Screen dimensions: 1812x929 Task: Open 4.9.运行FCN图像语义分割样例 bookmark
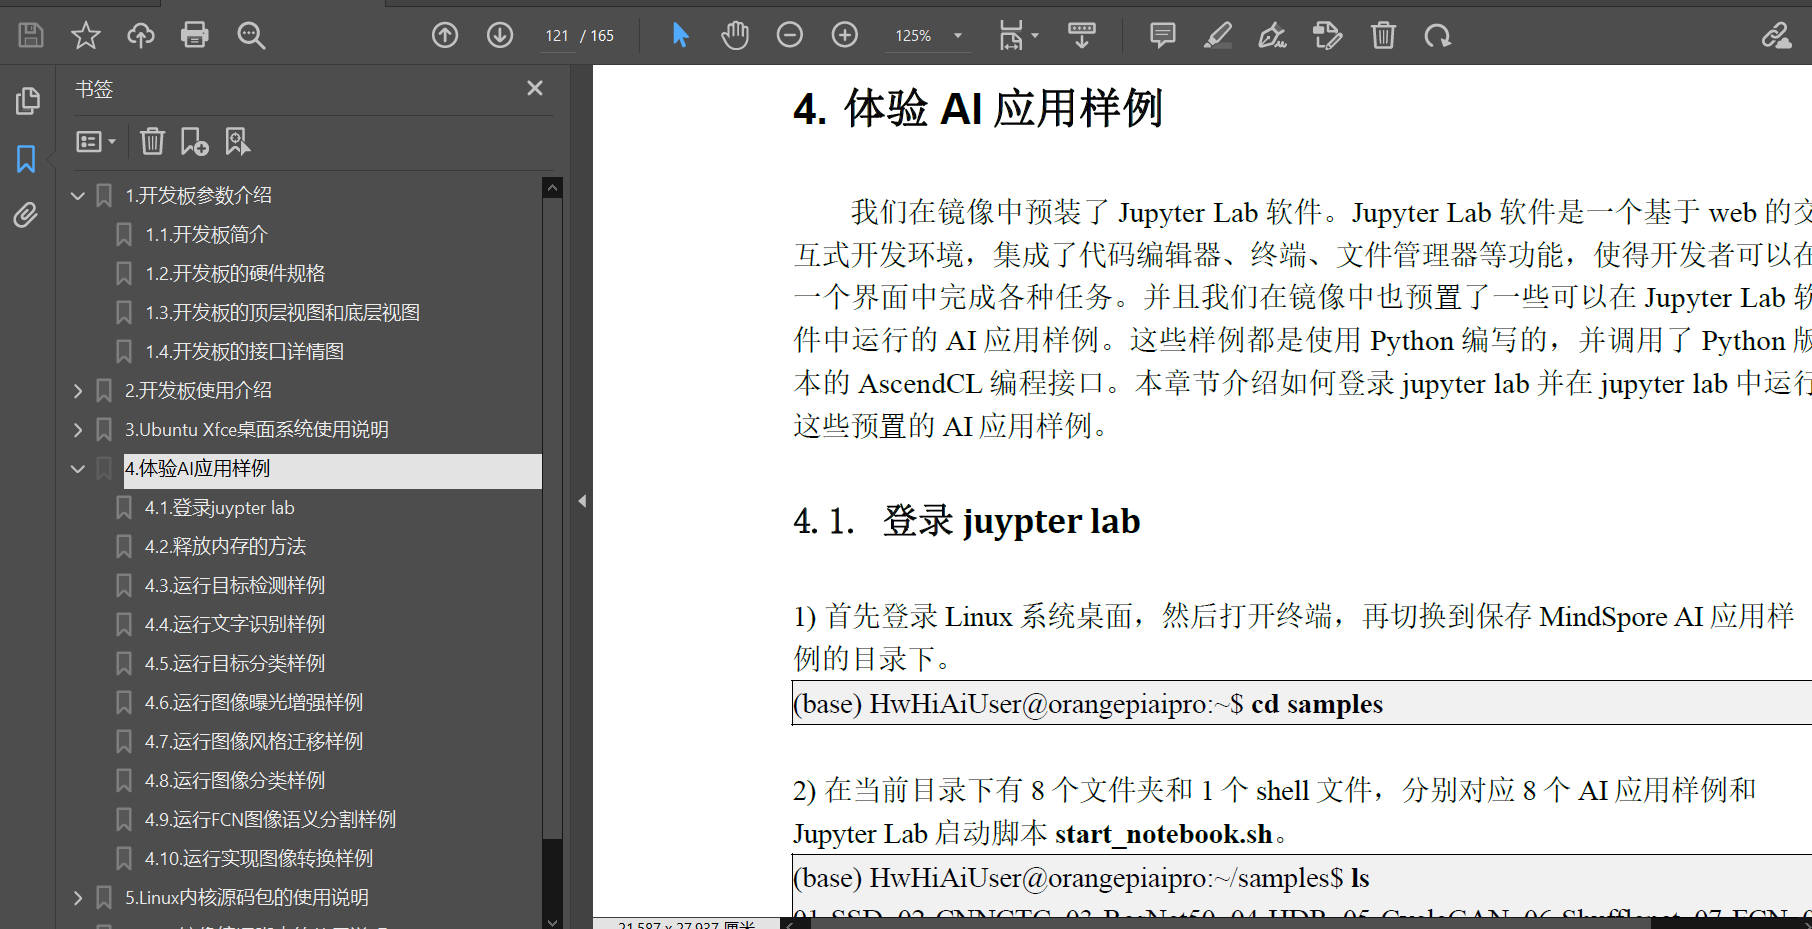click(270, 820)
